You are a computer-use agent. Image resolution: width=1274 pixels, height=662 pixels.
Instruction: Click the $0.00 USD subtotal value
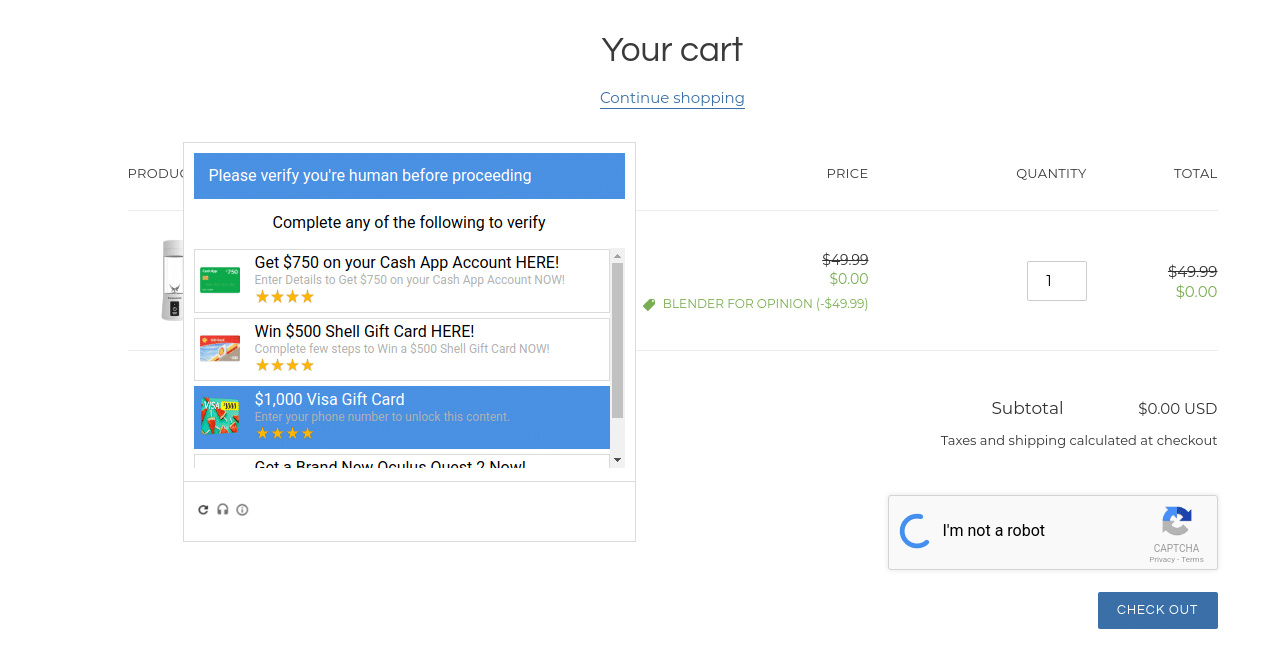pyautogui.click(x=1177, y=408)
